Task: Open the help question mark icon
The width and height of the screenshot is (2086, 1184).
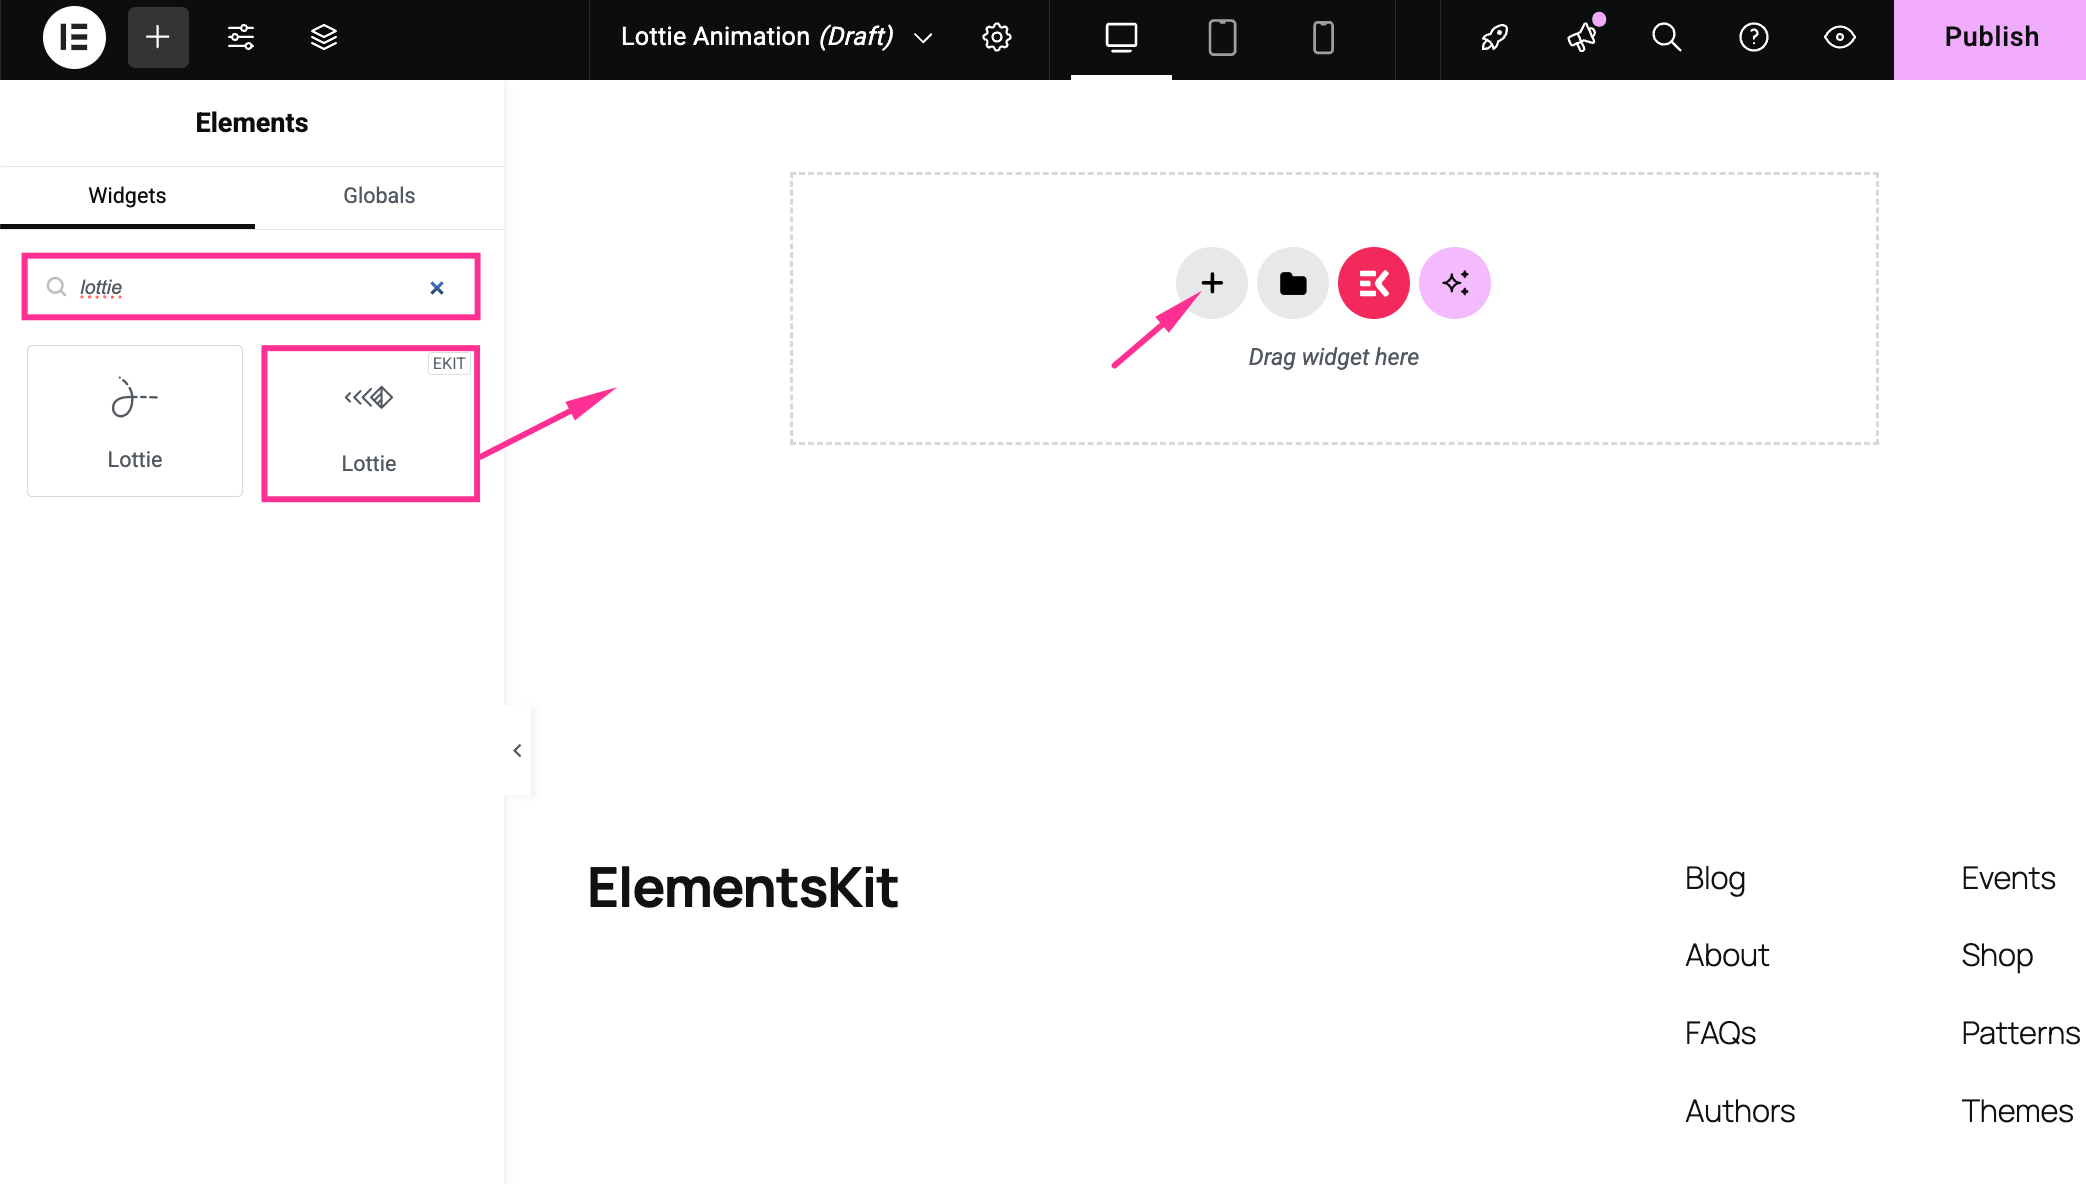Action: pyautogui.click(x=1753, y=37)
